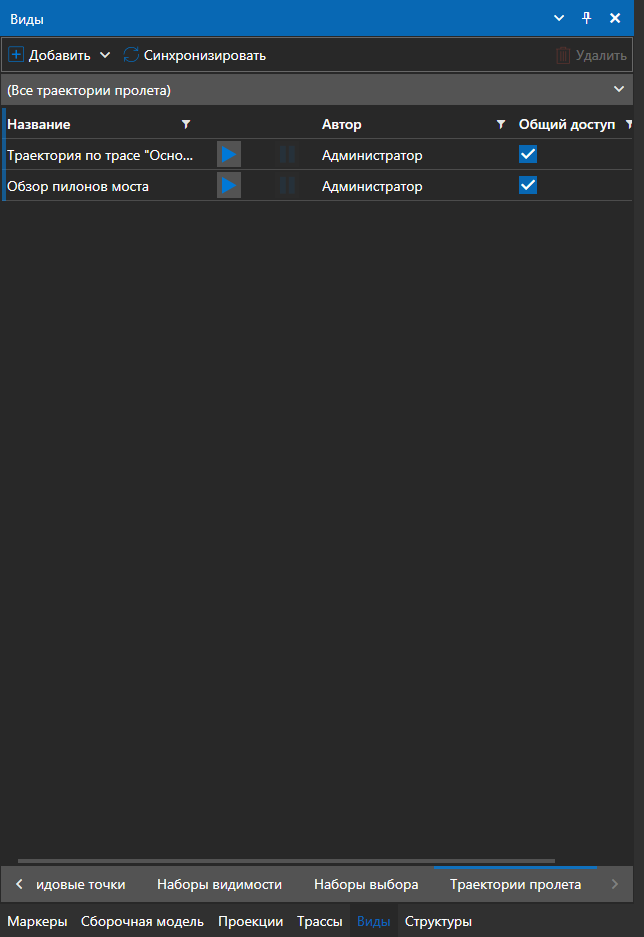Uncheck shared access for "Обзор пилонов моста"
This screenshot has height=937, width=644.
(x=528, y=185)
